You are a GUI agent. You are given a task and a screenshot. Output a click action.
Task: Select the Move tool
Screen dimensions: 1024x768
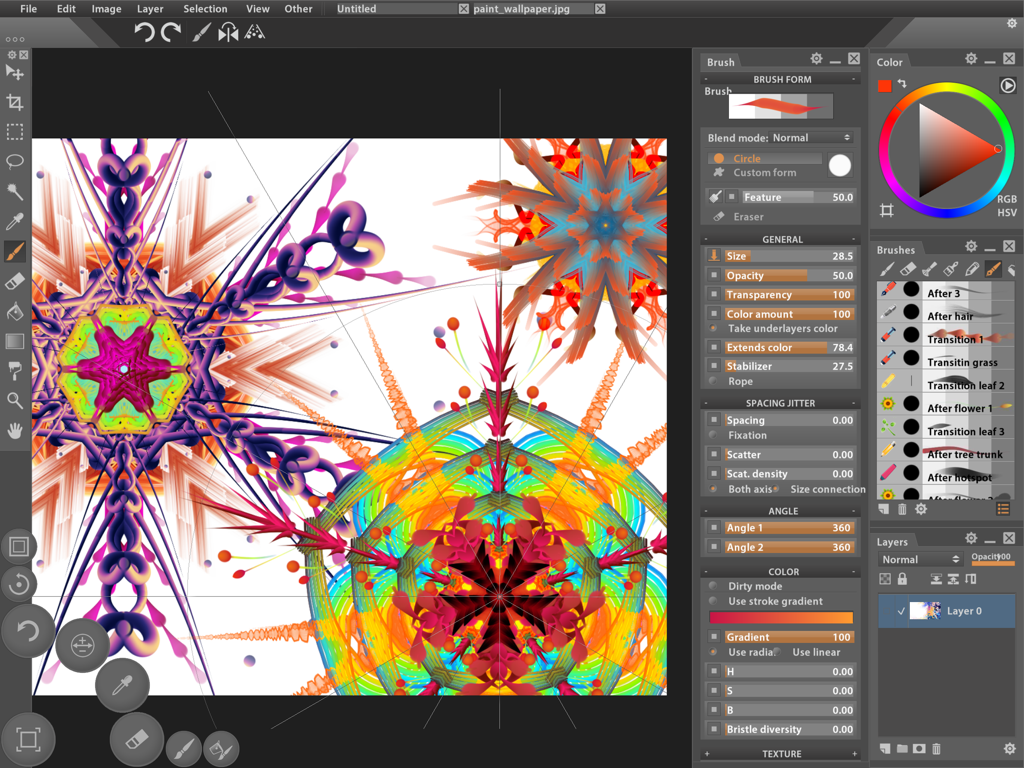15,72
